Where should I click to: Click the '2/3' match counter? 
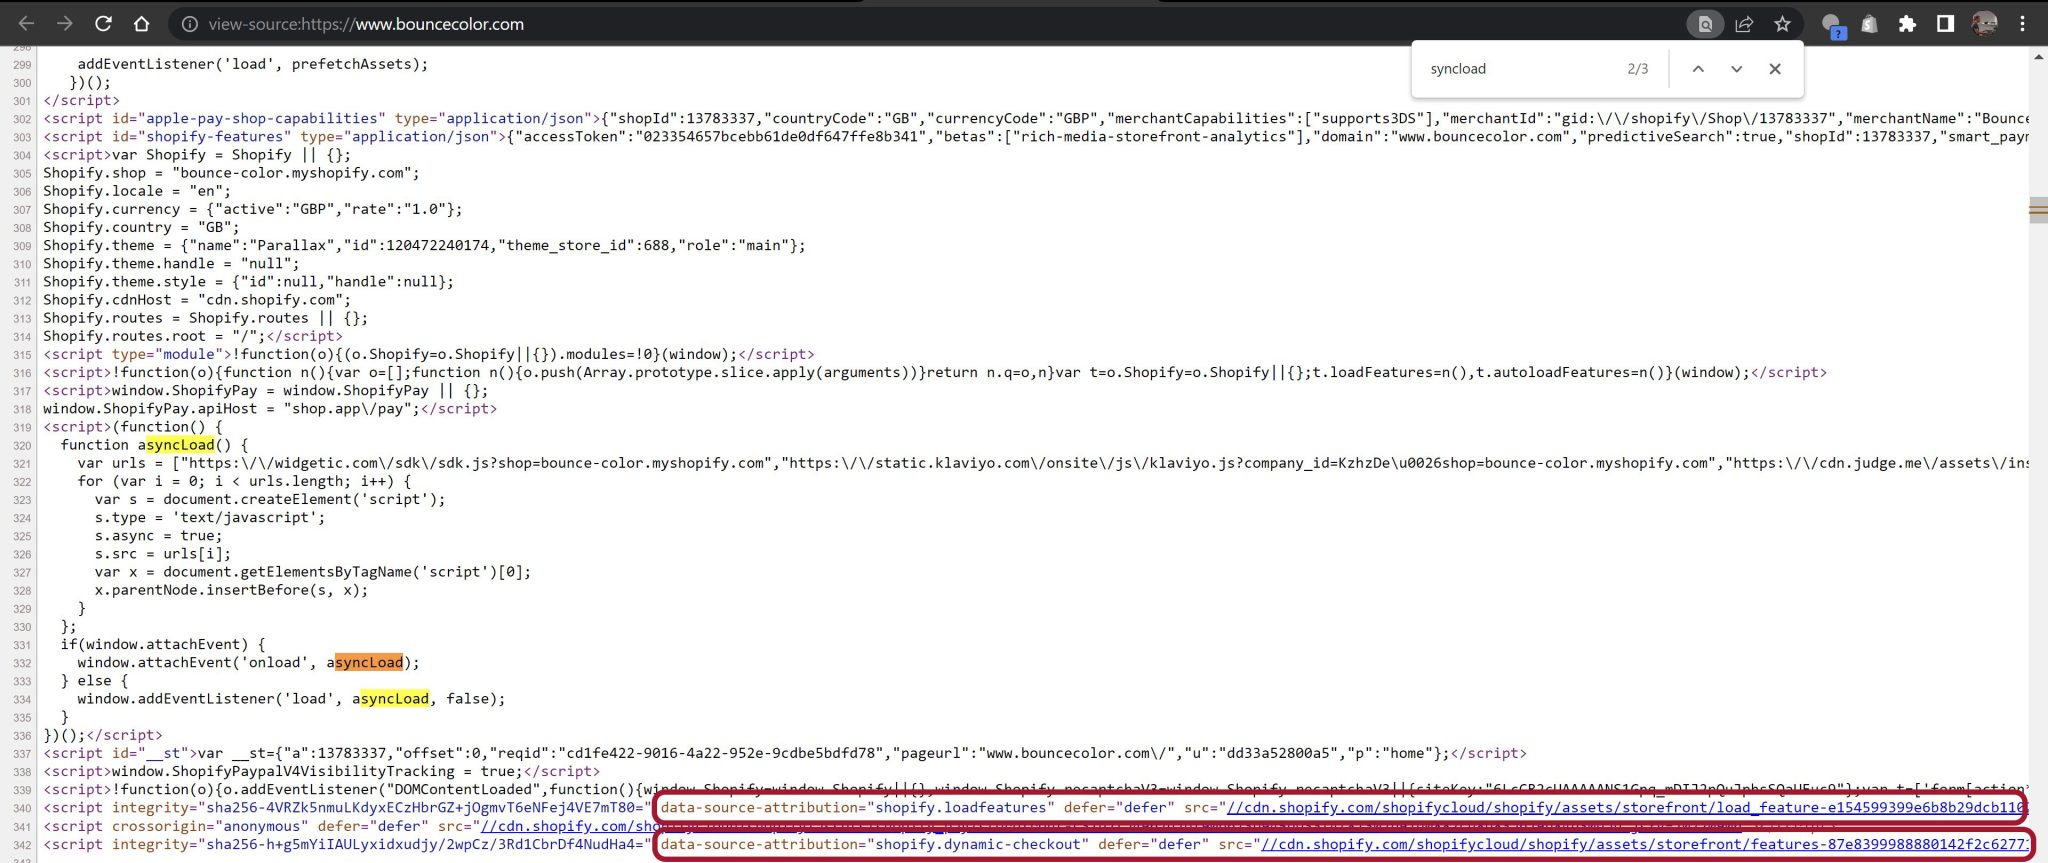point(1637,69)
